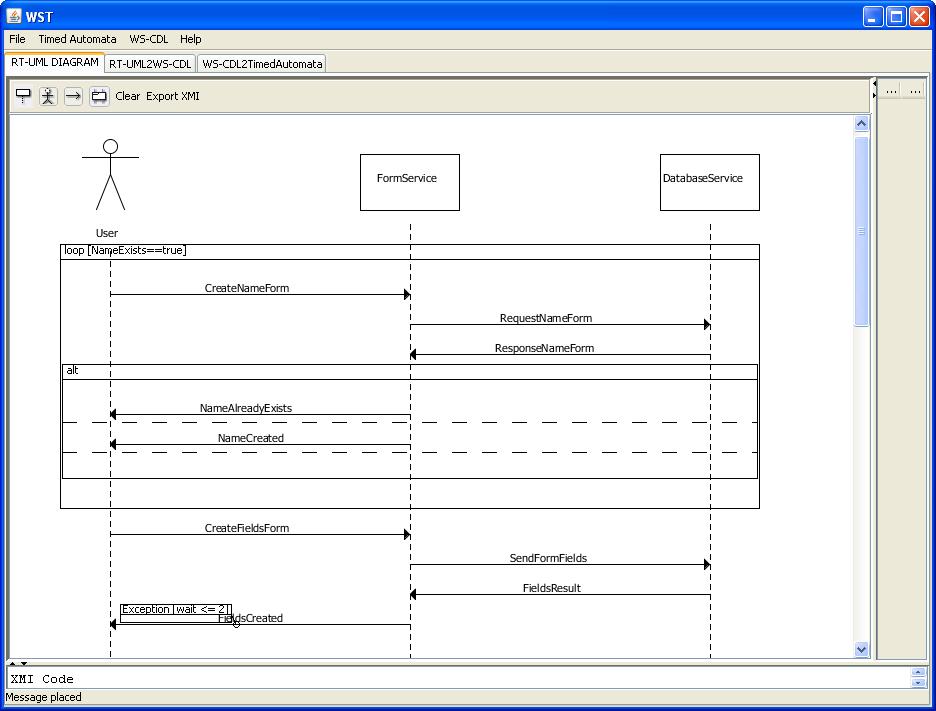Open the File menu

click(17, 39)
